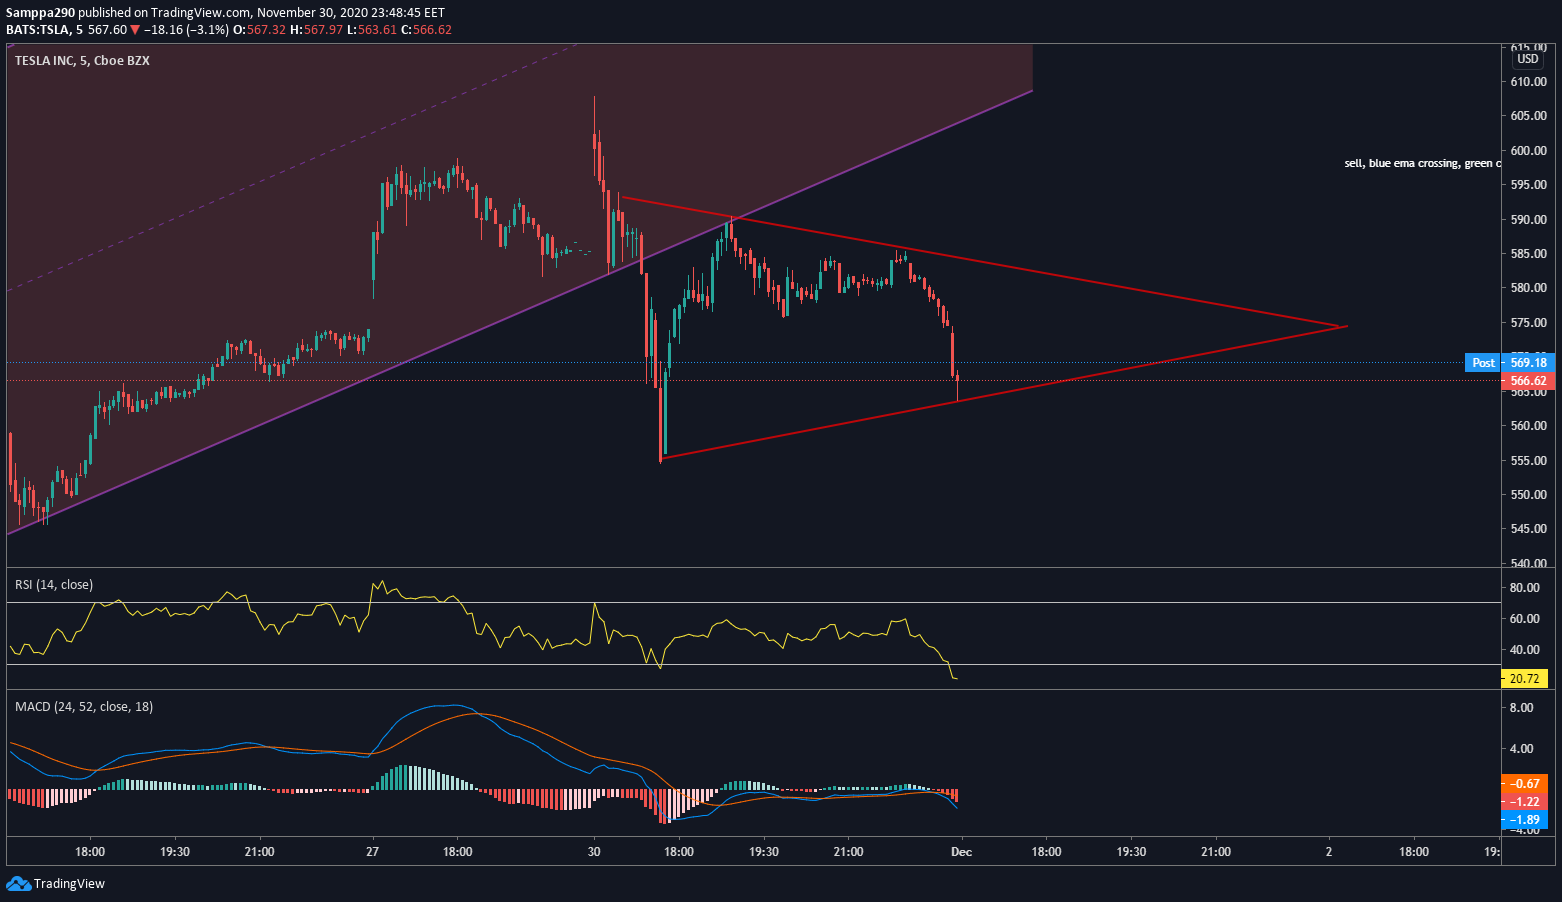Click the 540.00 price axis label
Image resolution: width=1562 pixels, height=902 pixels.
coord(1527,562)
